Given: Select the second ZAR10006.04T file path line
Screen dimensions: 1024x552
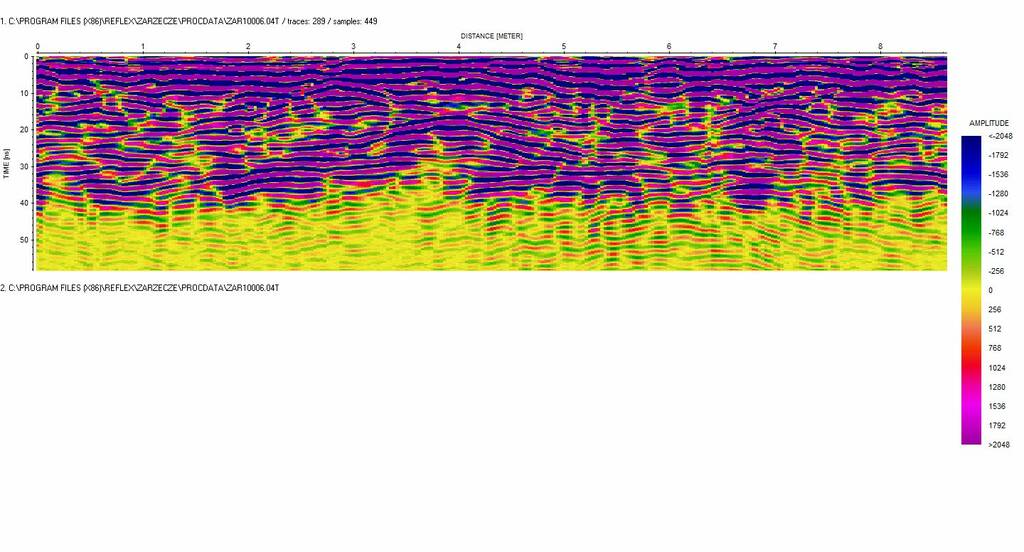Looking at the screenshot, I should (x=140, y=287).
